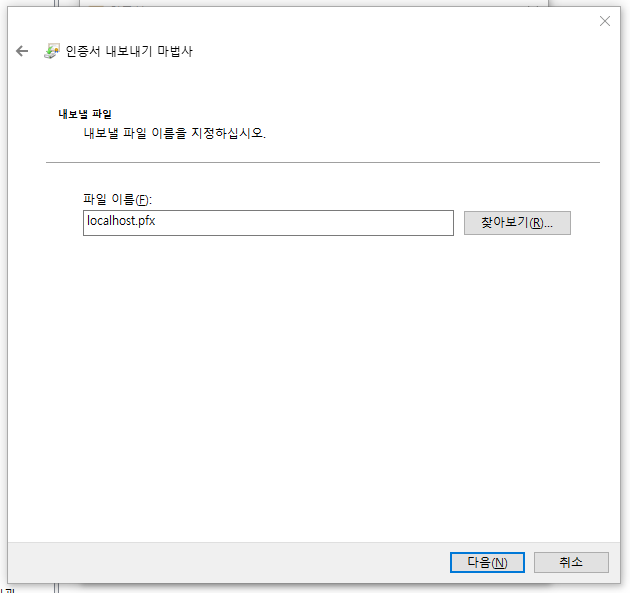The height and width of the screenshot is (593, 630).
Task: Click the localhost.pfx text in the field
Action: [121, 222]
